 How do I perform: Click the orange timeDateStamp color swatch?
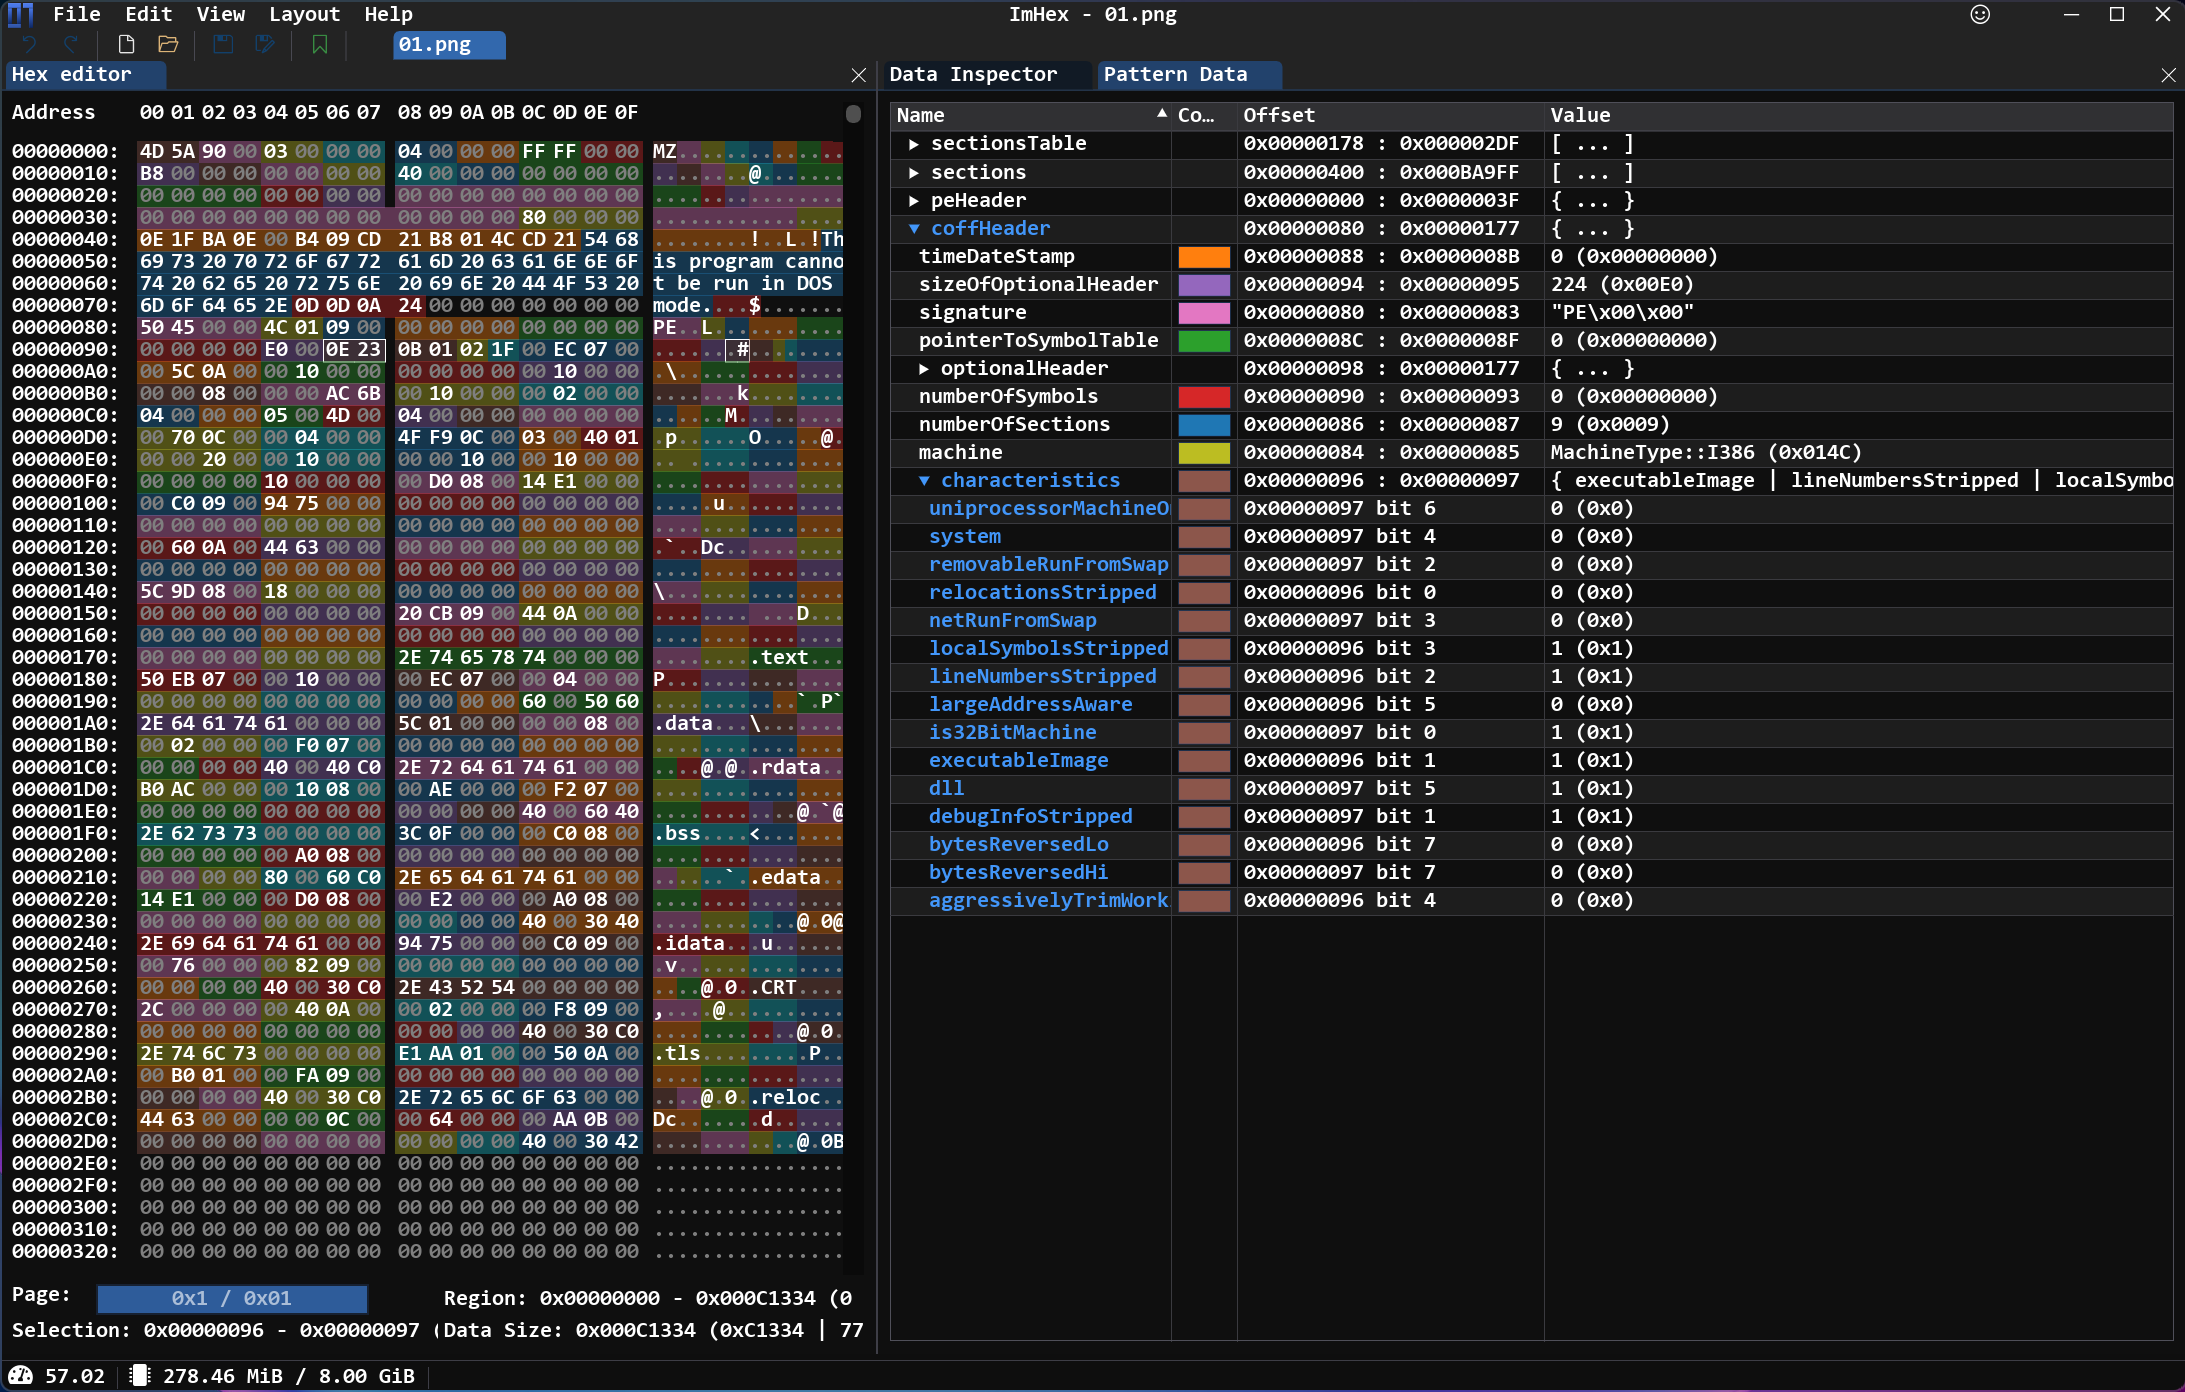tap(1203, 256)
